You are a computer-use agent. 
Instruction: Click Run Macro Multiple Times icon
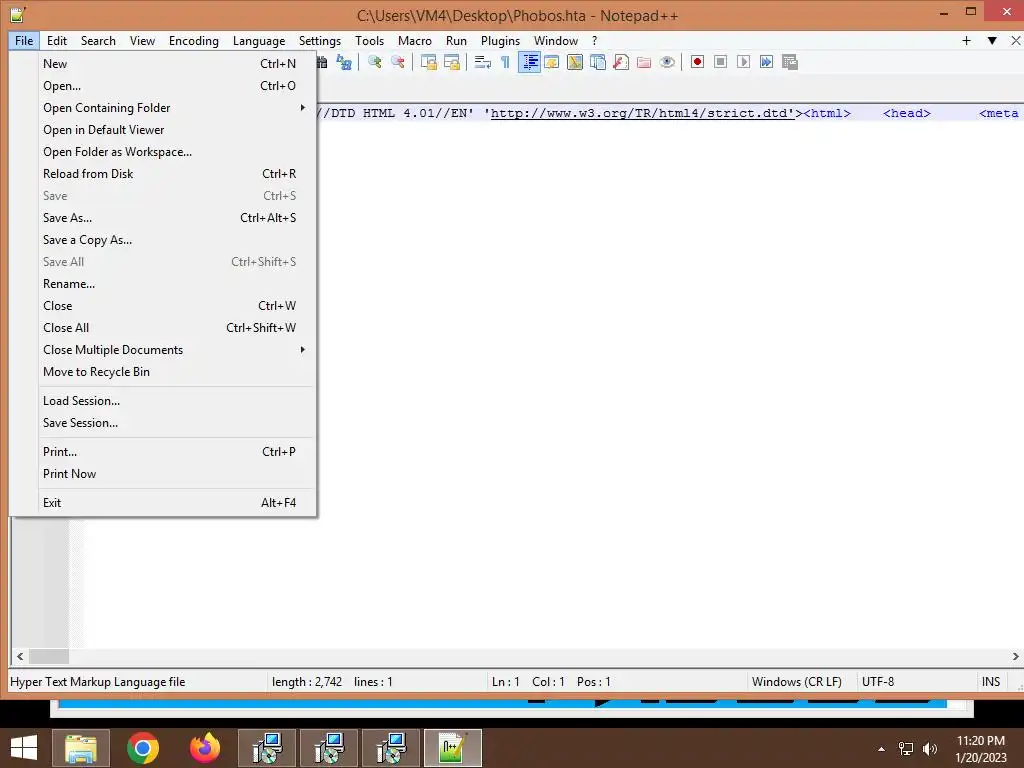766,62
